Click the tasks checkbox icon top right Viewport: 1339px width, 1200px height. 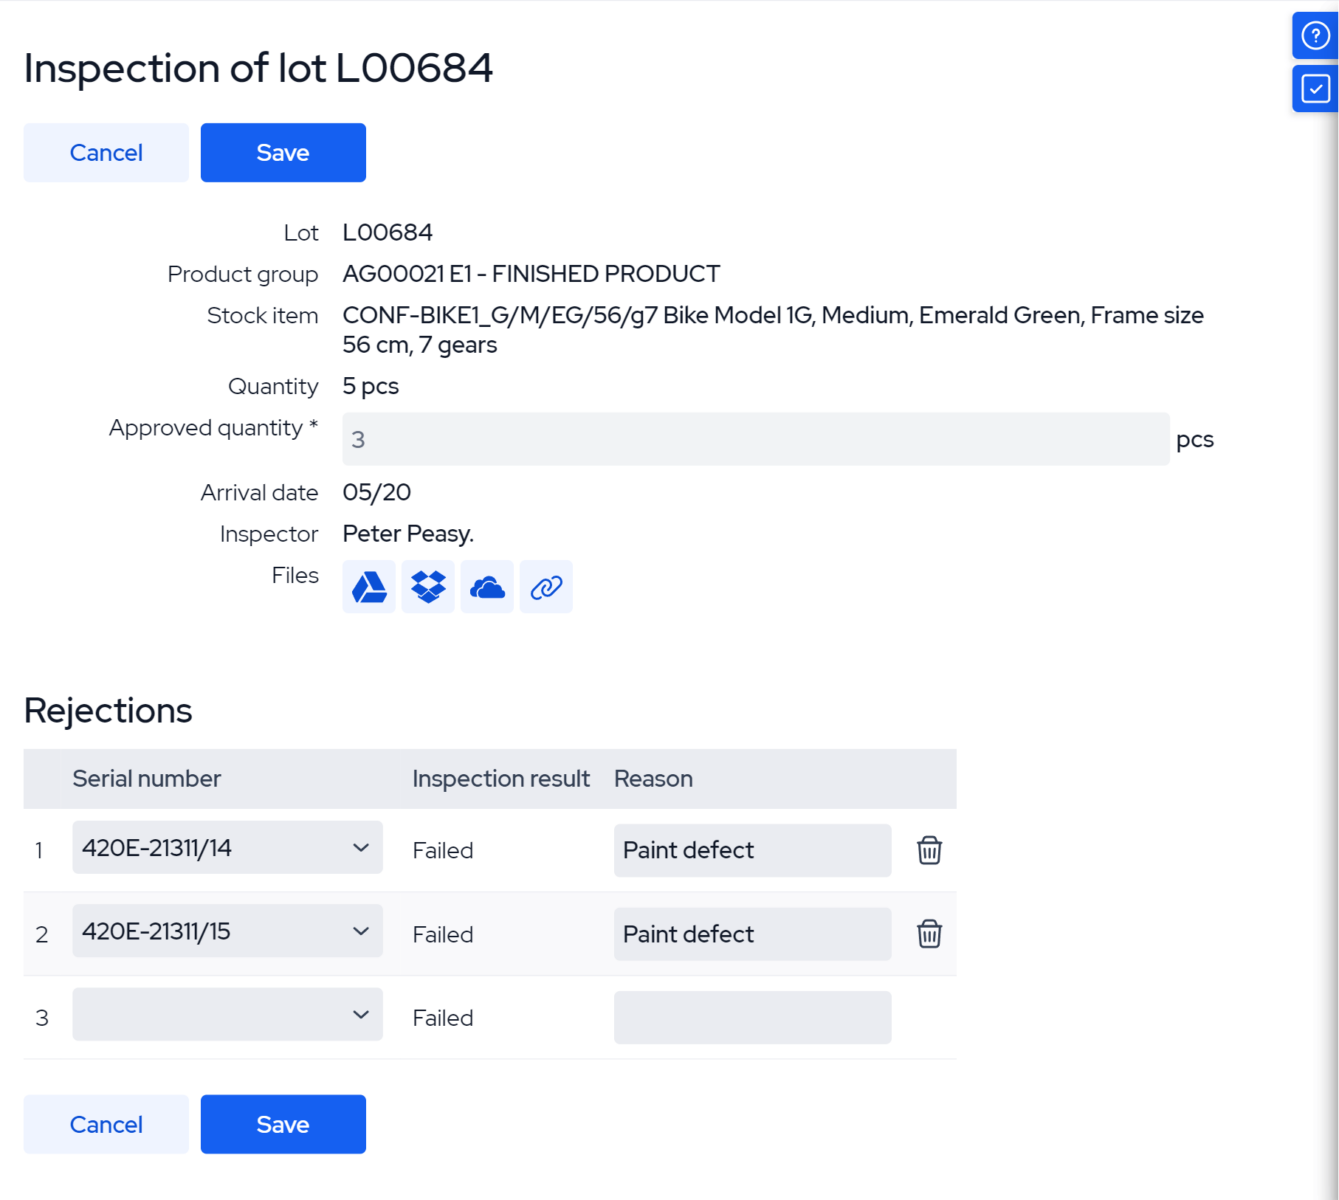1314,89
